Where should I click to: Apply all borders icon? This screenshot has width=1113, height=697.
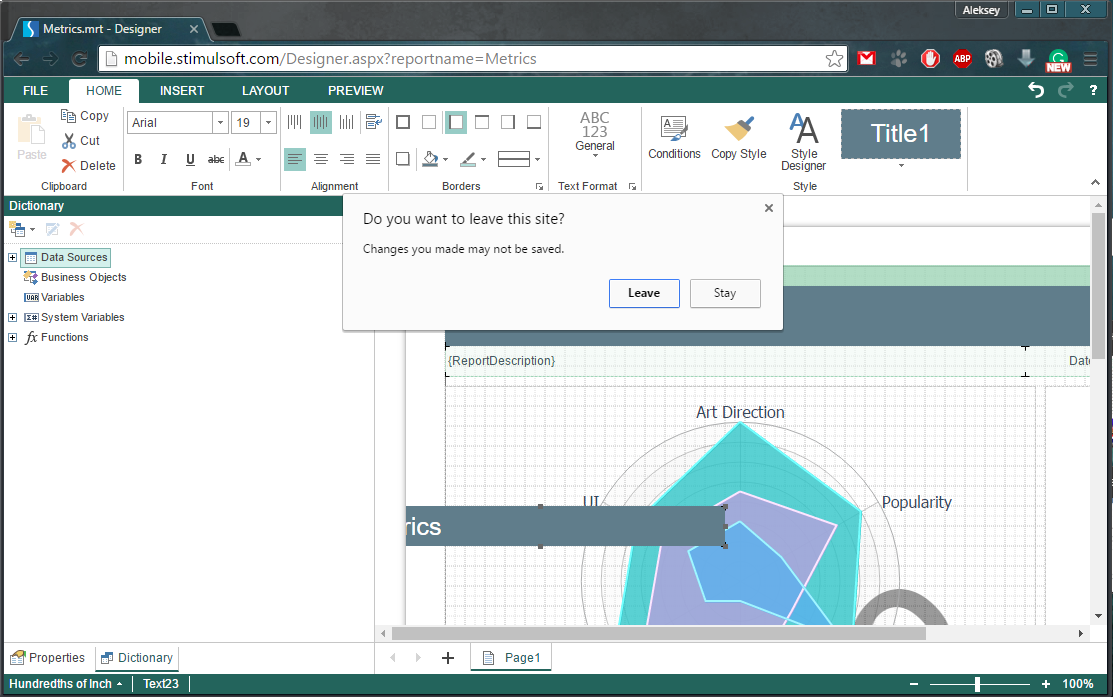coord(402,123)
